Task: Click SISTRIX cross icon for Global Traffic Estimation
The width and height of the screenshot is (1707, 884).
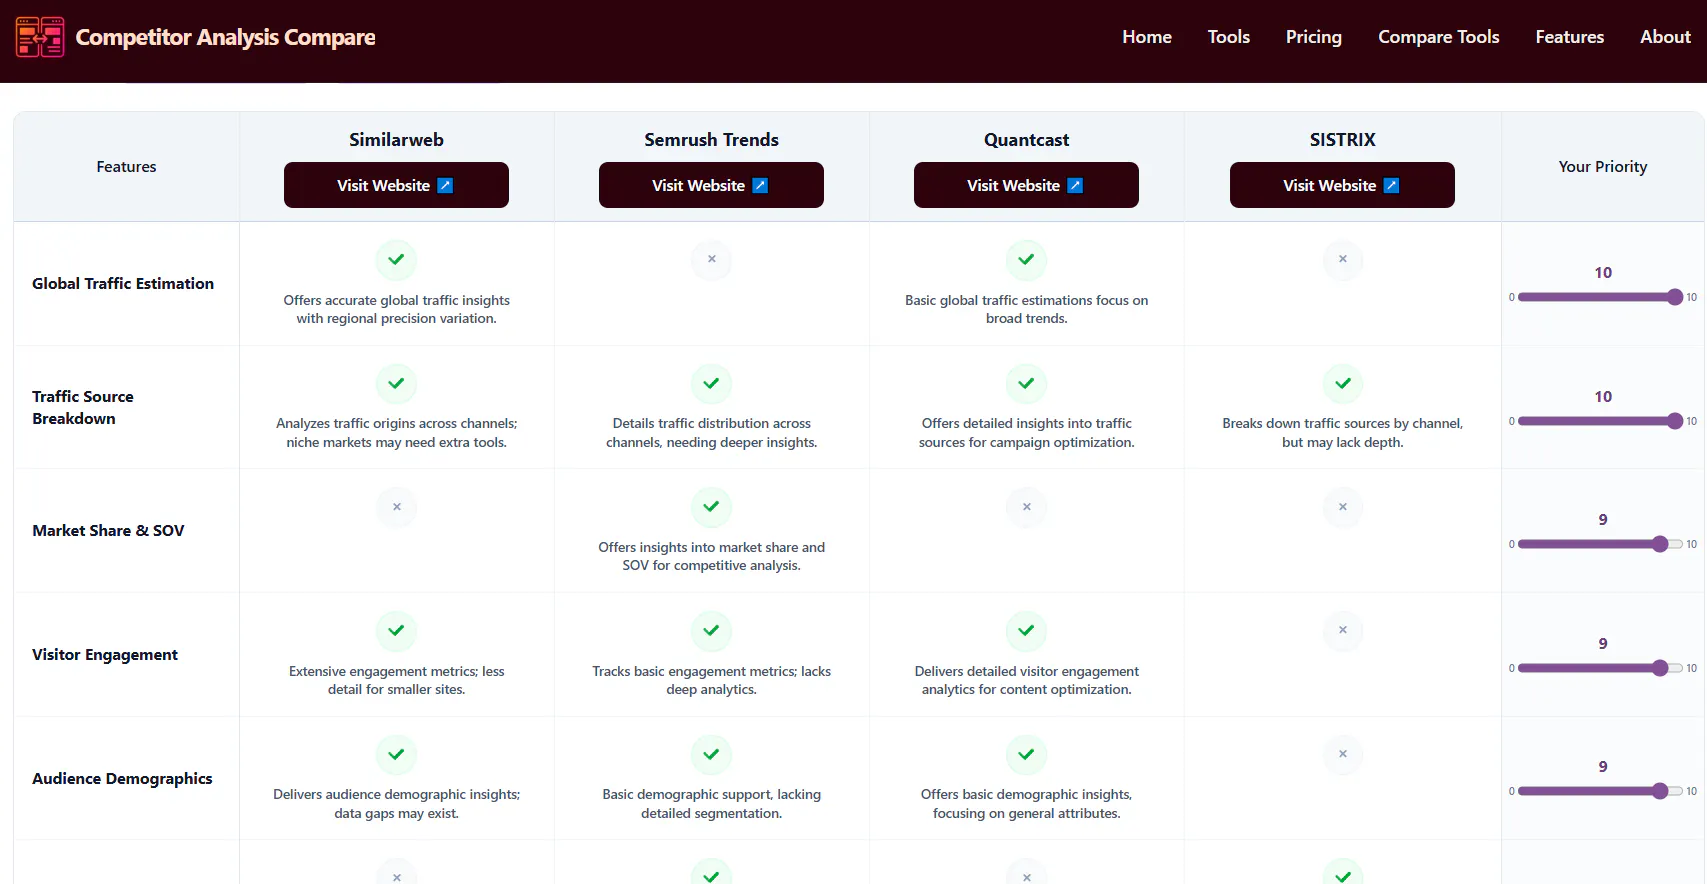Action: (1343, 260)
